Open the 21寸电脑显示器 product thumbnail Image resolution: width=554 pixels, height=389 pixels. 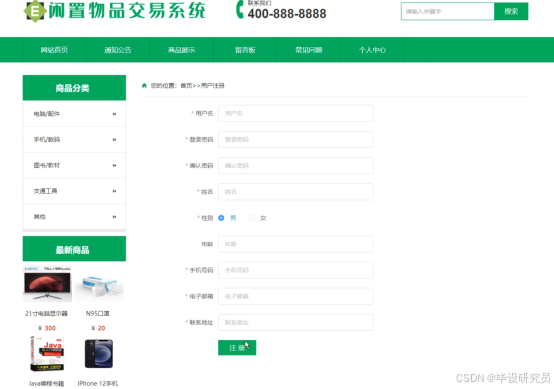47,284
